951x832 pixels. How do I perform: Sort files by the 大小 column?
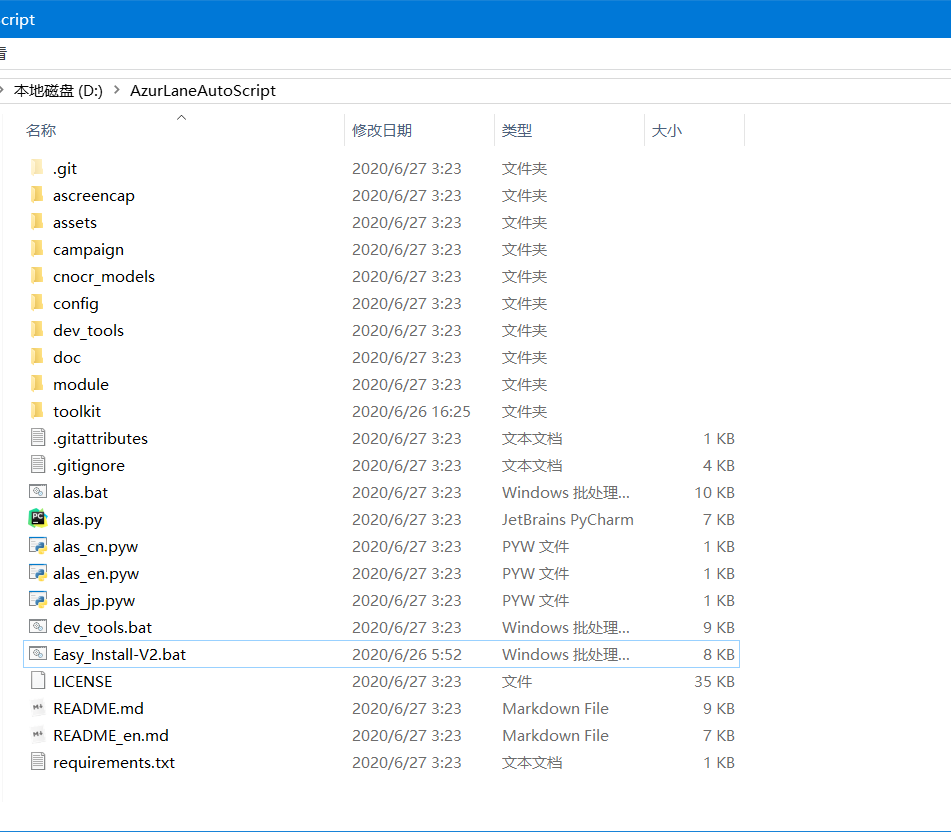[668, 130]
